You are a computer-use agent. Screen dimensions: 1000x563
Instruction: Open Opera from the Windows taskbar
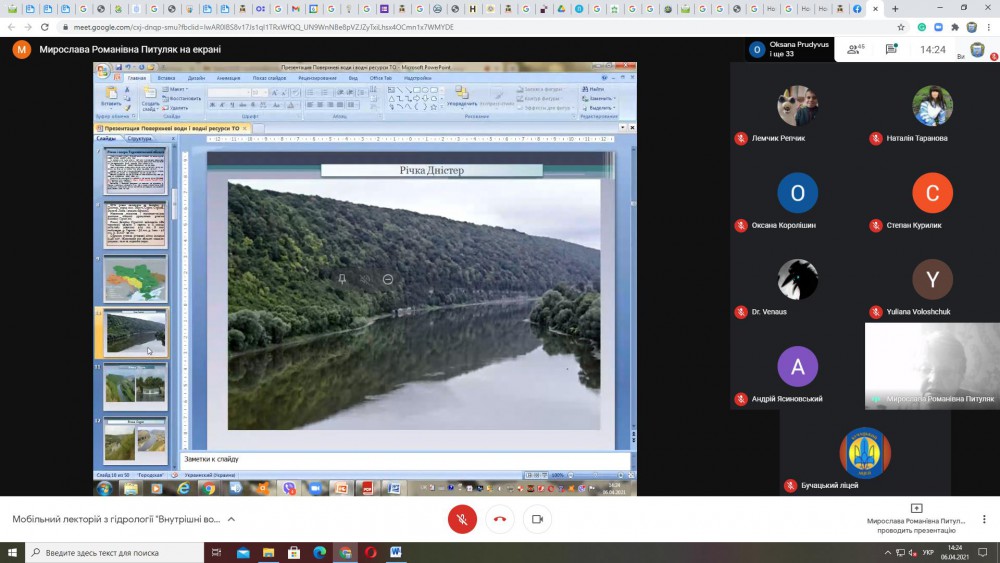pos(371,552)
